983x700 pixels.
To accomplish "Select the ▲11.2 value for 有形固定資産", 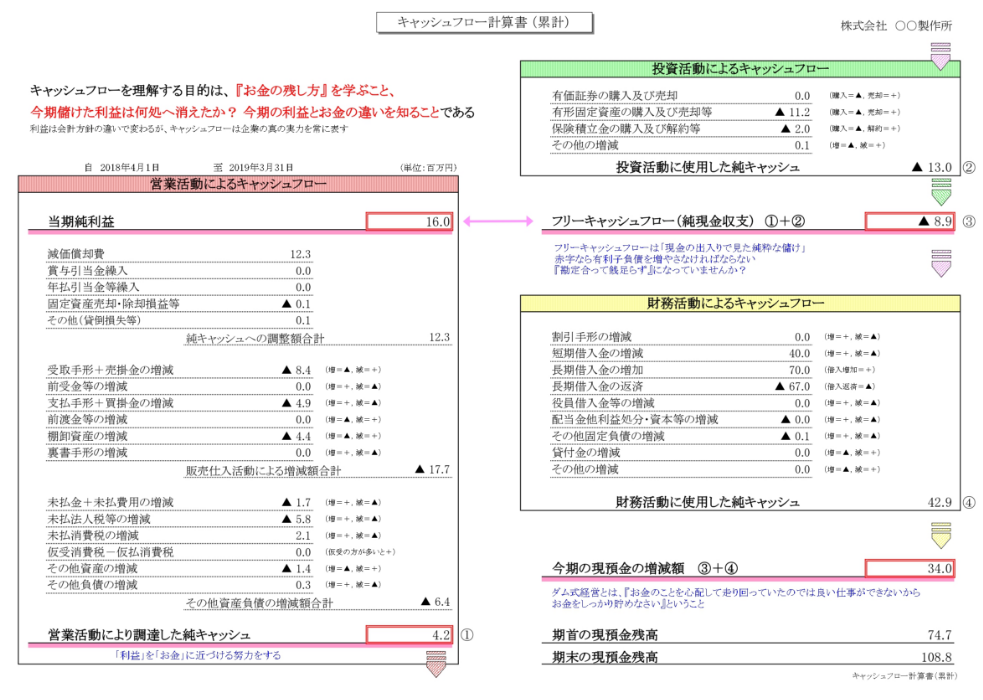I will (792, 112).
